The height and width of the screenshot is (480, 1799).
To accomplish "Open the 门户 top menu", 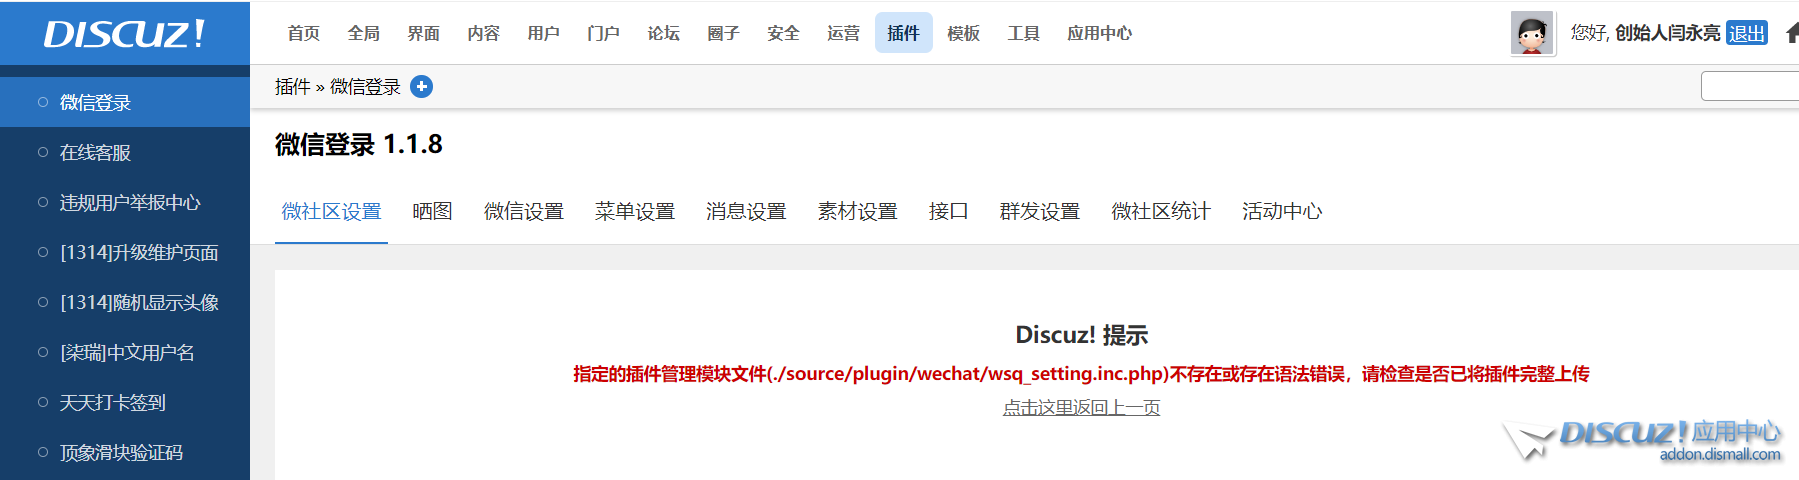I will [604, 33].
